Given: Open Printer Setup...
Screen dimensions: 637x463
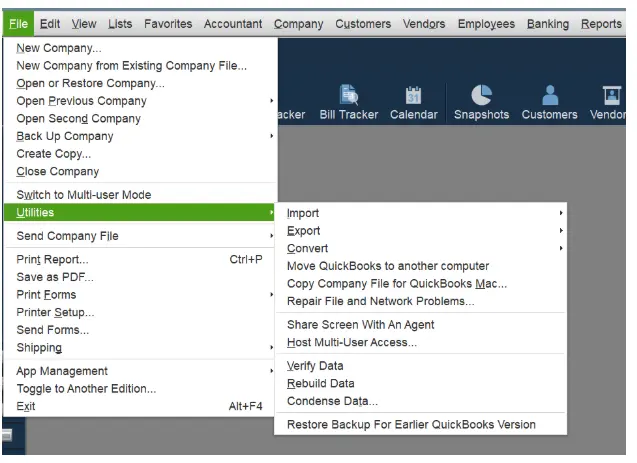Looking at the screenshot, I should click(x=140, y=312).
